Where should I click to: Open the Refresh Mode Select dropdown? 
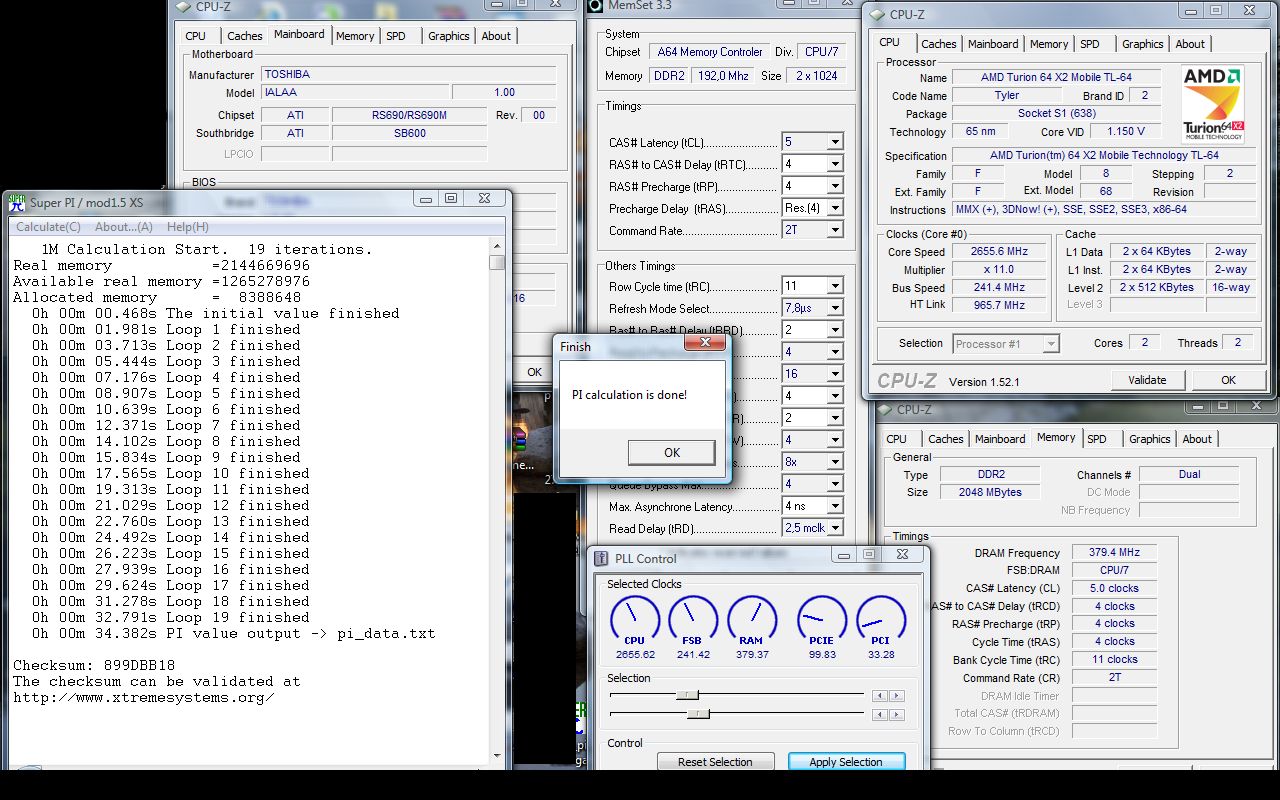834,309
